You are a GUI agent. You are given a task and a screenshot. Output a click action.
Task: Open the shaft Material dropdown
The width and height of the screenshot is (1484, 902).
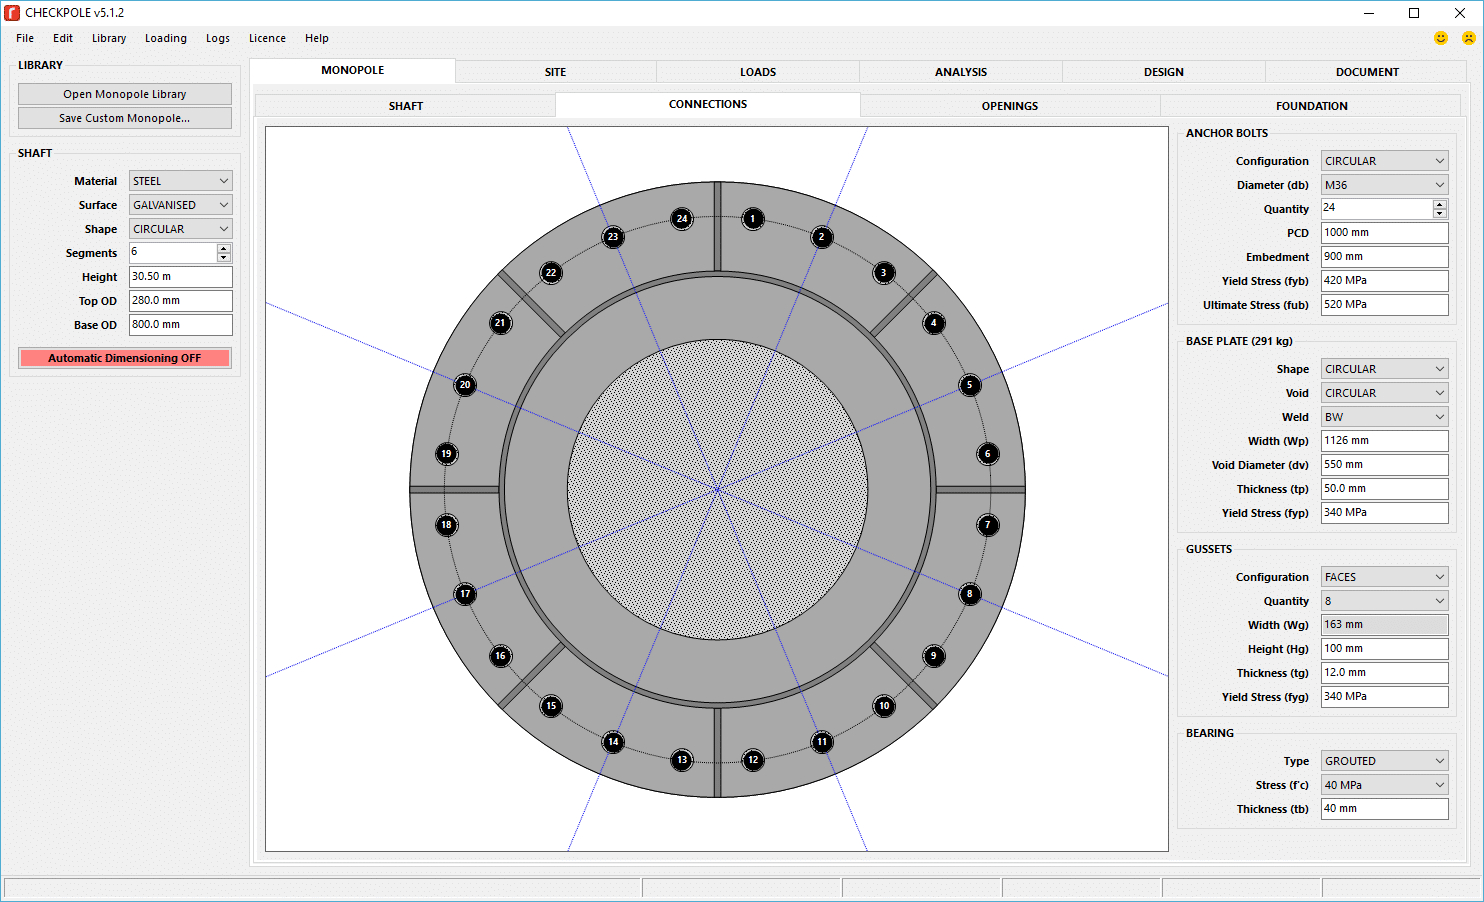pos(179,181)
